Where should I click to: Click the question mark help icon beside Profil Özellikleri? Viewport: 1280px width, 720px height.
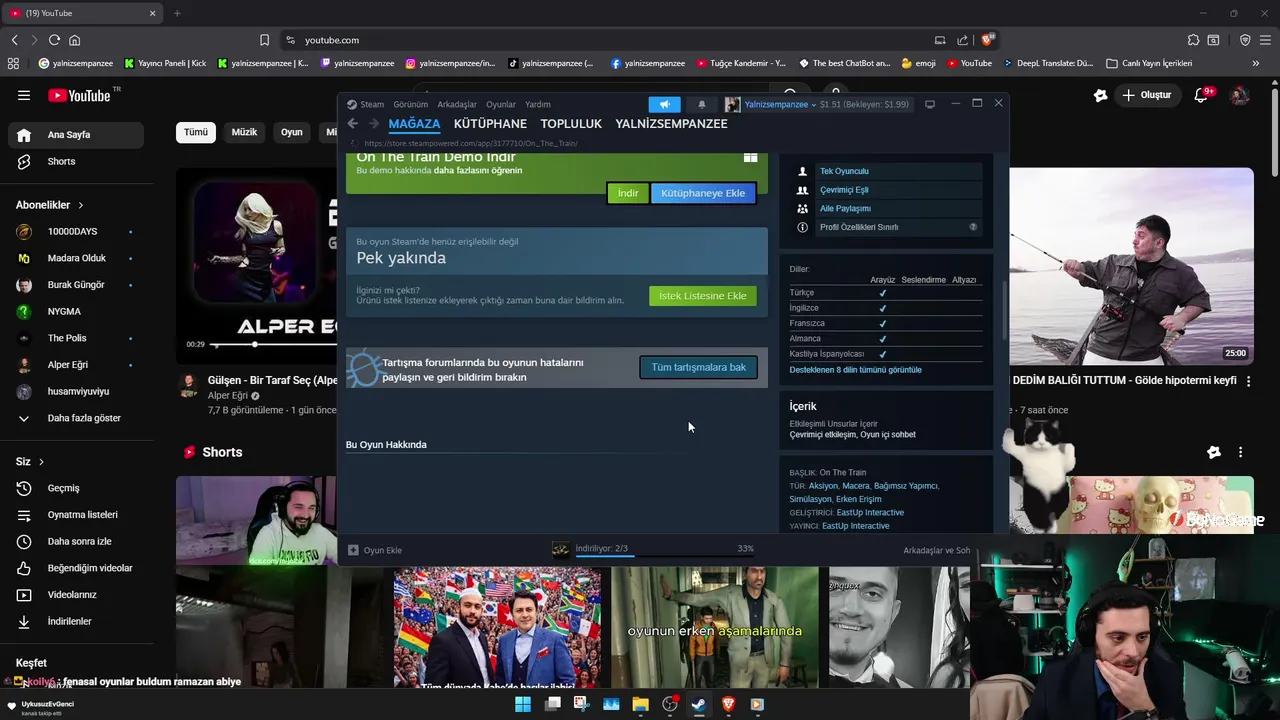pos(973,227)
